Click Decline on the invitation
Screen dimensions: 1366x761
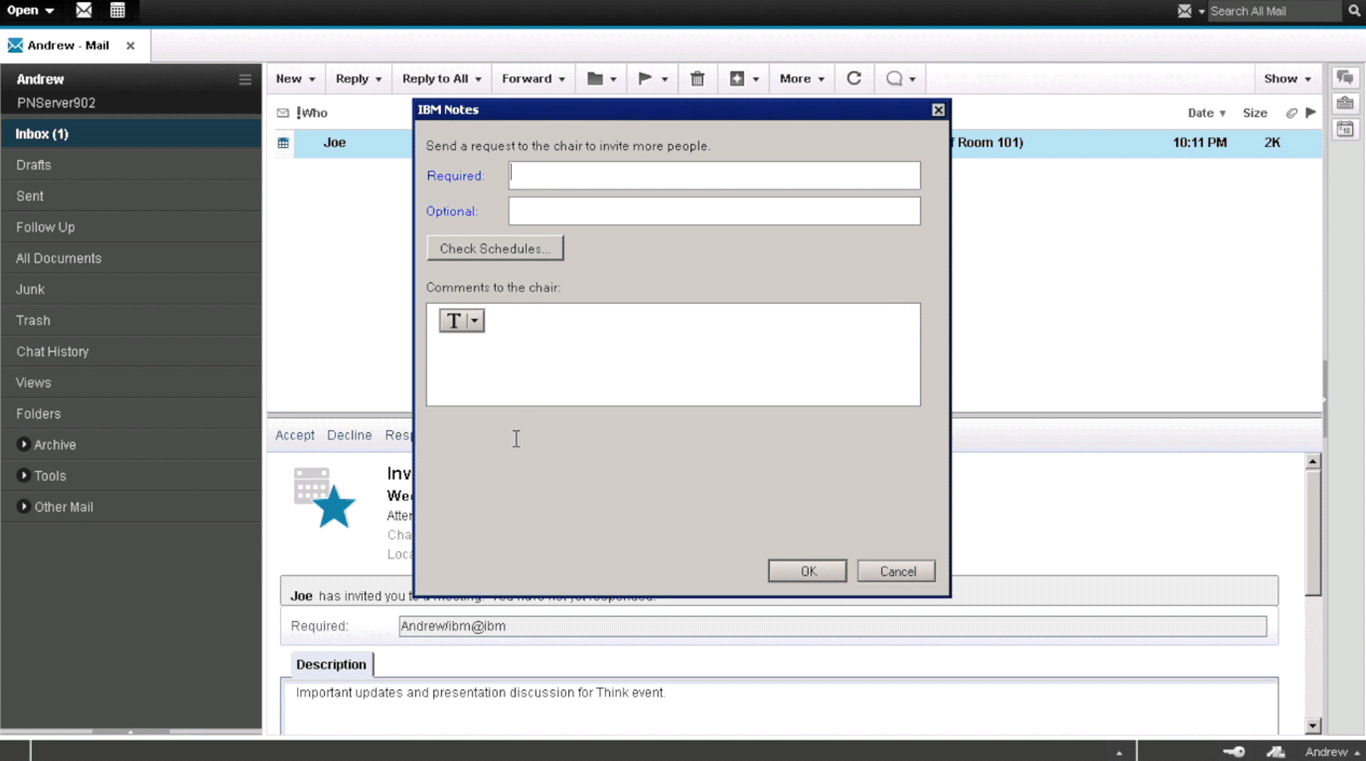click(349, 435)
